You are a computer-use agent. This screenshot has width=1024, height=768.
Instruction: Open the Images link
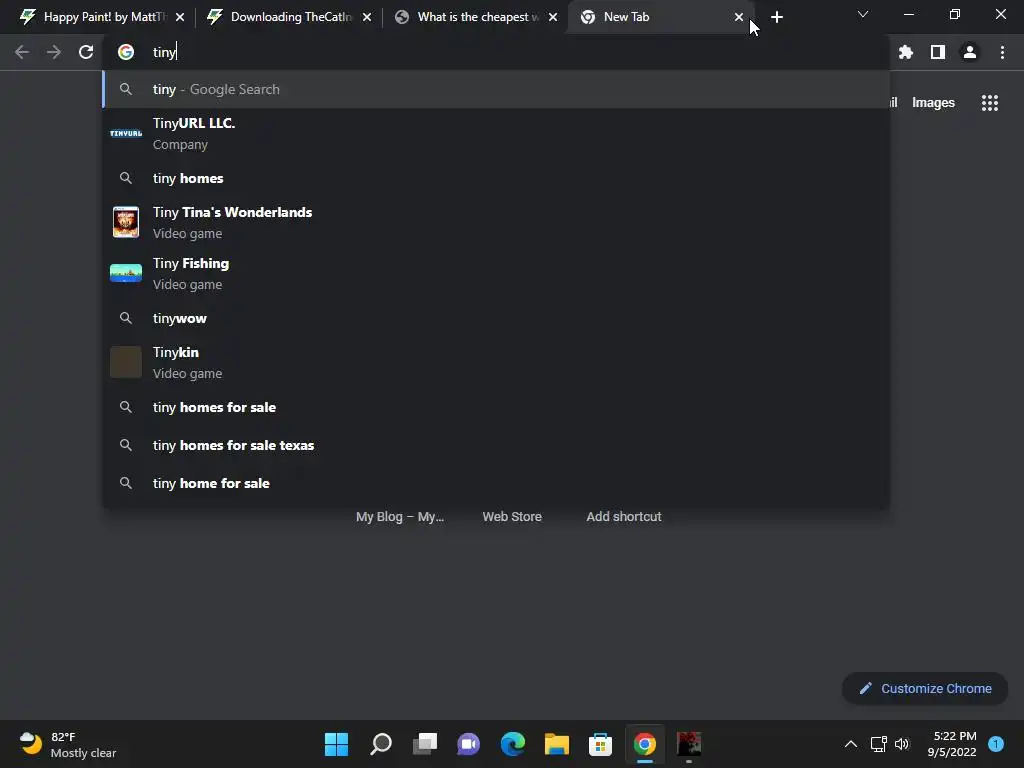(933, 103)
